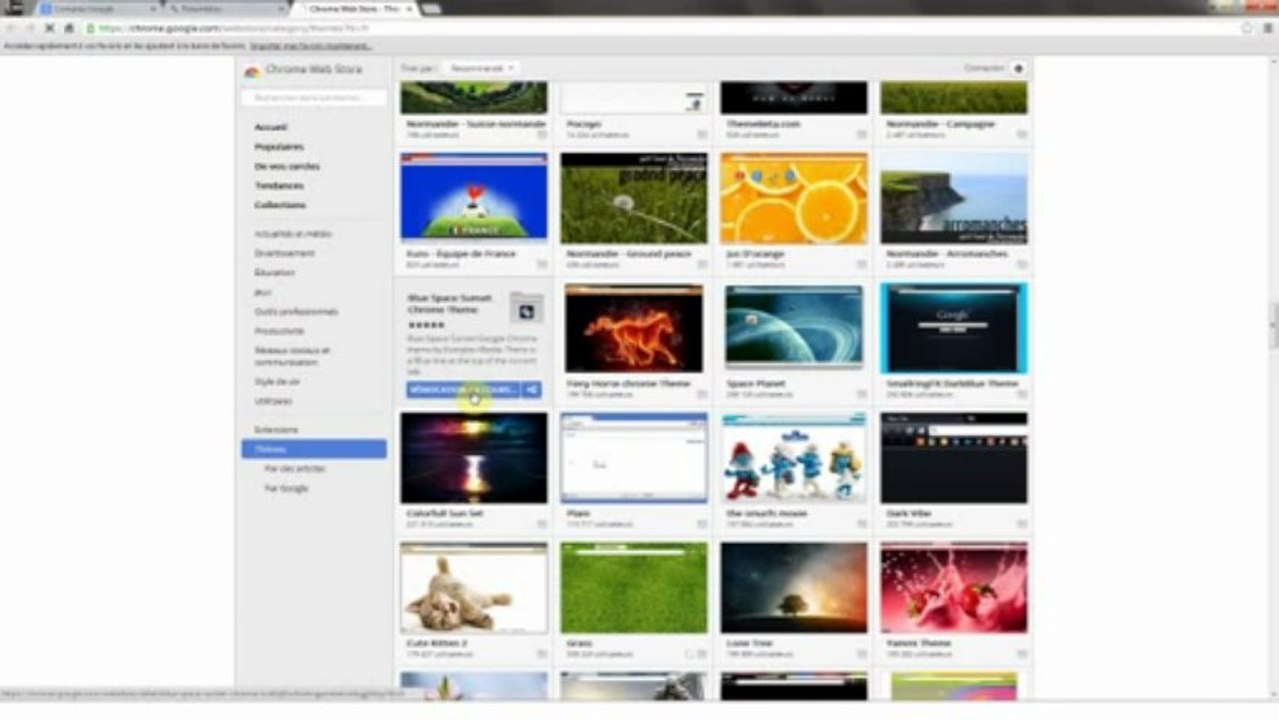Click the small icon beside Fiery Horse users count
This screenshot has width=1279, height=720.
click(700, 395)
